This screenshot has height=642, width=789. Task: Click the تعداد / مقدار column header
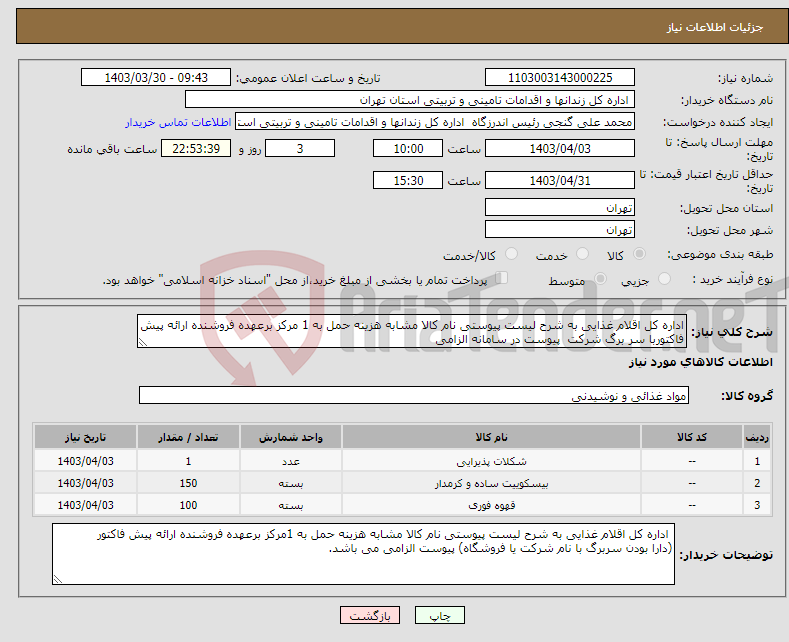pyautogui.click(x=188, y=437)
